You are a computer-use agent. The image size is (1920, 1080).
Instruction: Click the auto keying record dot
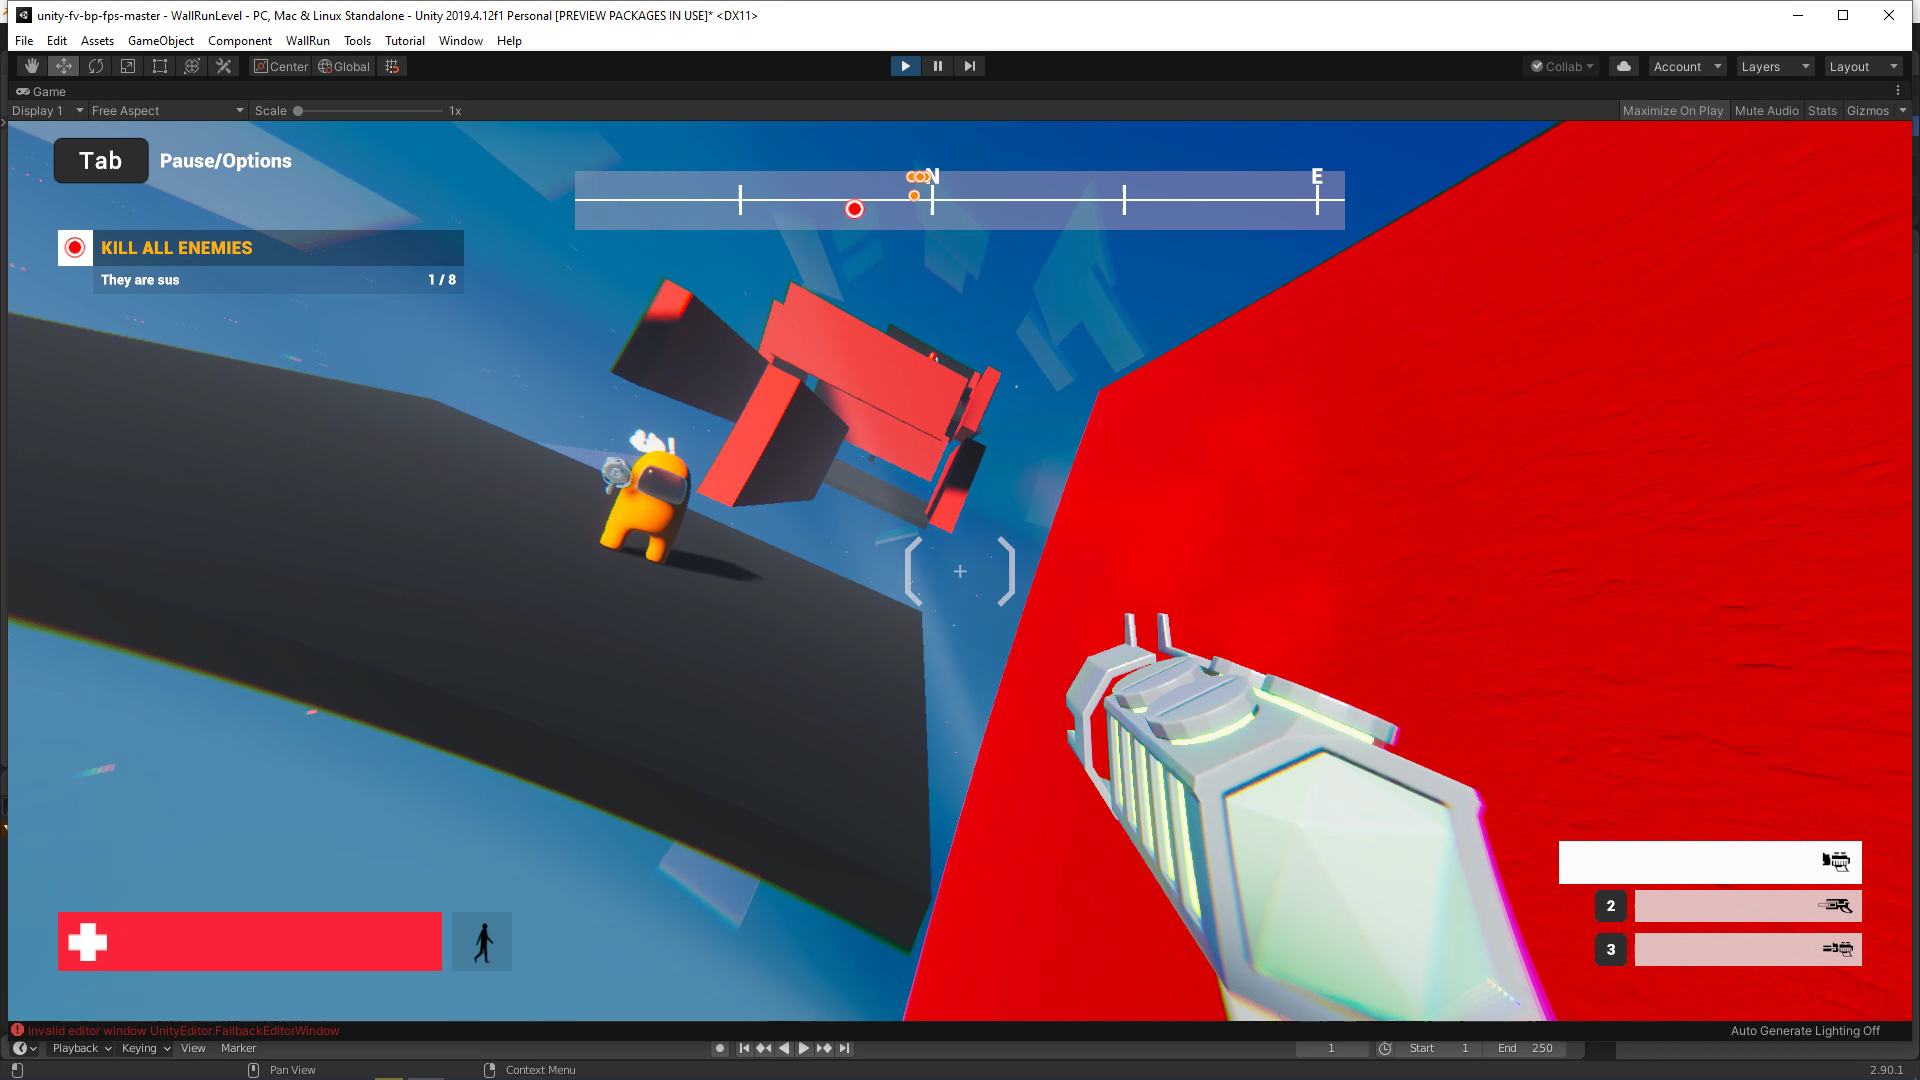[720, 1048]
